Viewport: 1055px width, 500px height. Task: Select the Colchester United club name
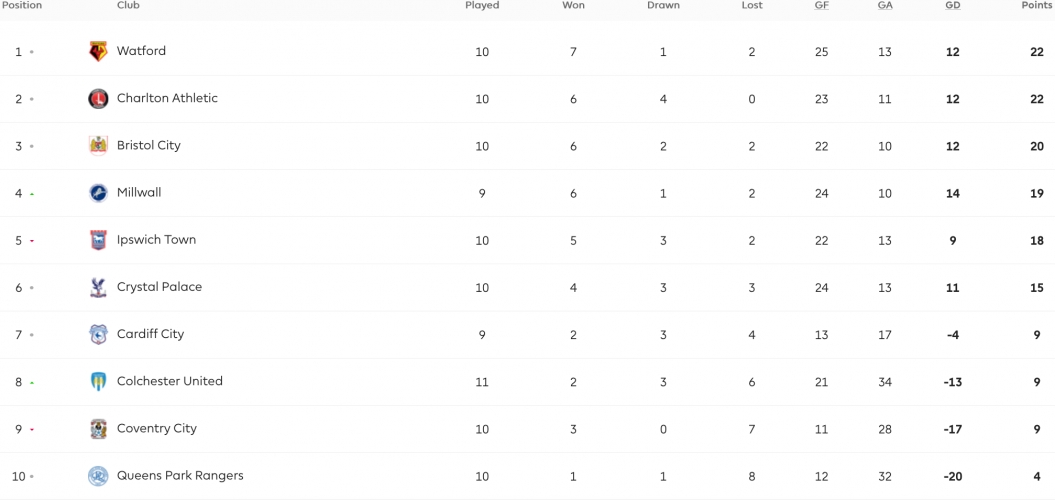click(x=170, y=380)
